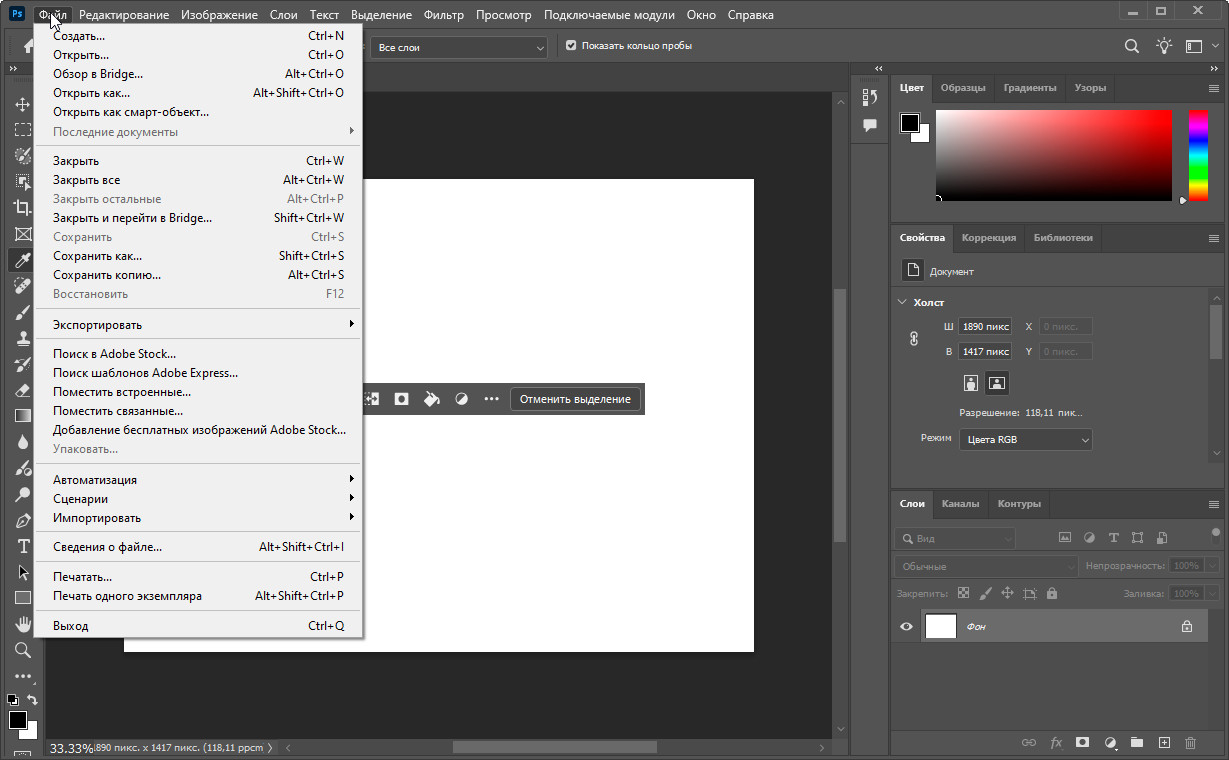Click the Ш width field showing 1890

(985, 327)
